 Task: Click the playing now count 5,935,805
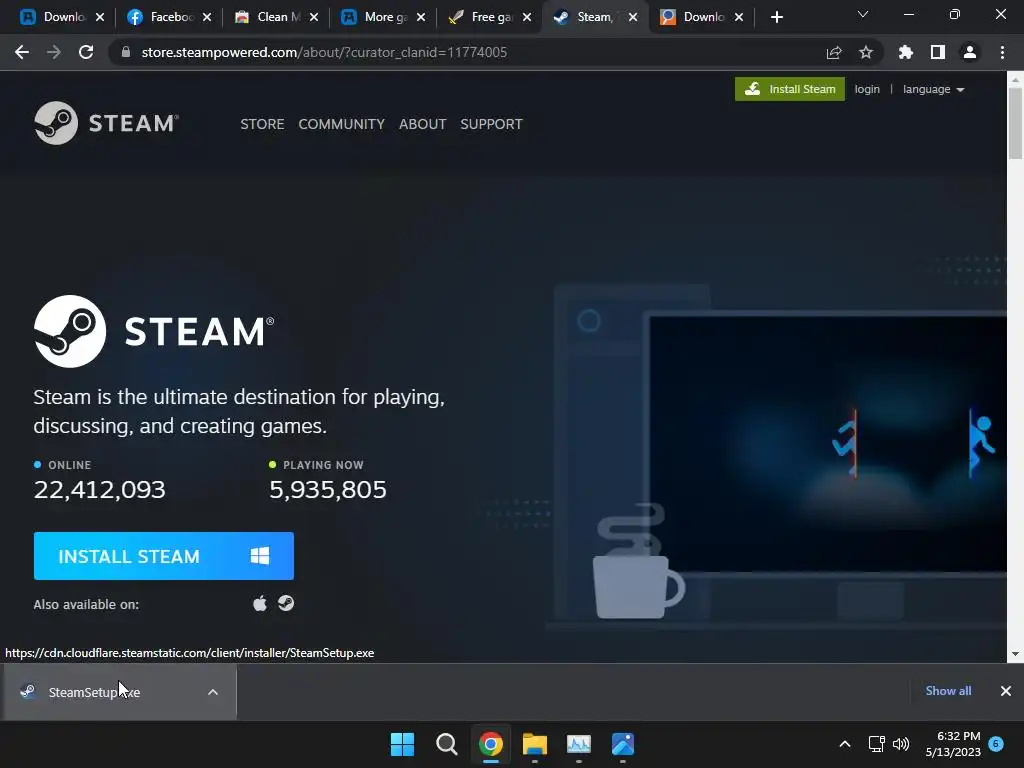328,490
